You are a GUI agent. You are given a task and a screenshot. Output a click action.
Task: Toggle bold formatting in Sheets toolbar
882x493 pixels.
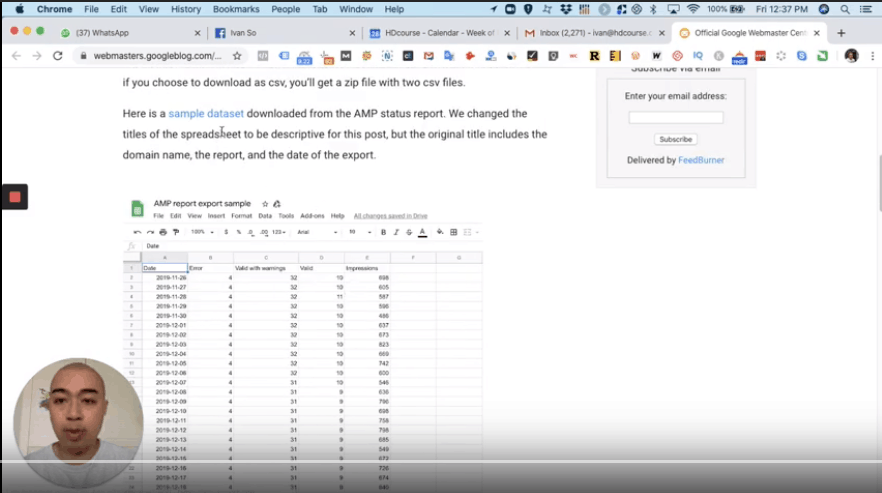click(383, 232)
